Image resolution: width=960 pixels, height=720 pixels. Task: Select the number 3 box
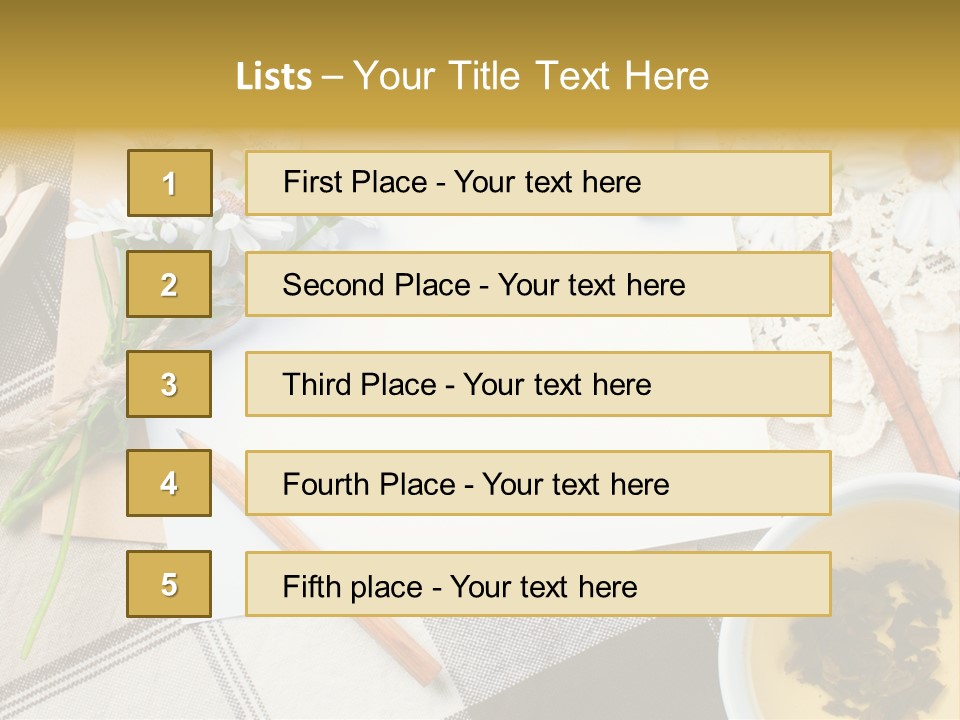click(169, 384)
